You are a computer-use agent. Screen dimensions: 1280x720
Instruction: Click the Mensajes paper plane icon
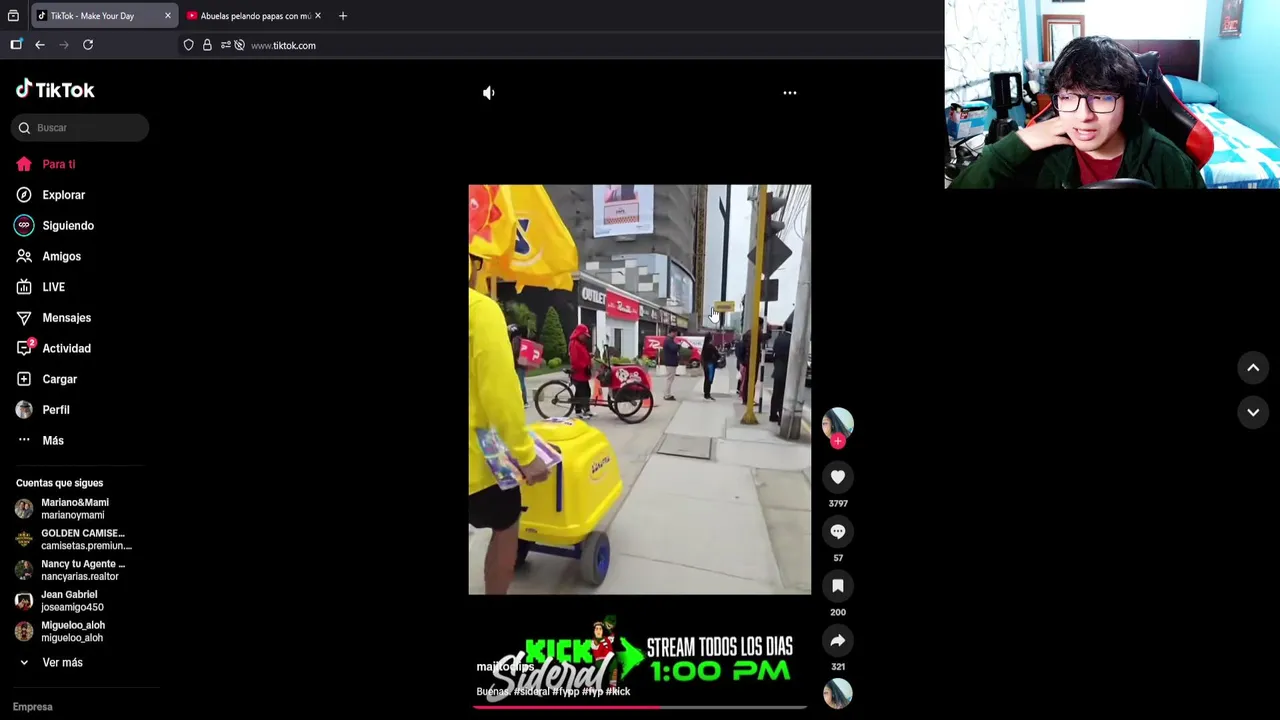[24, 318]
